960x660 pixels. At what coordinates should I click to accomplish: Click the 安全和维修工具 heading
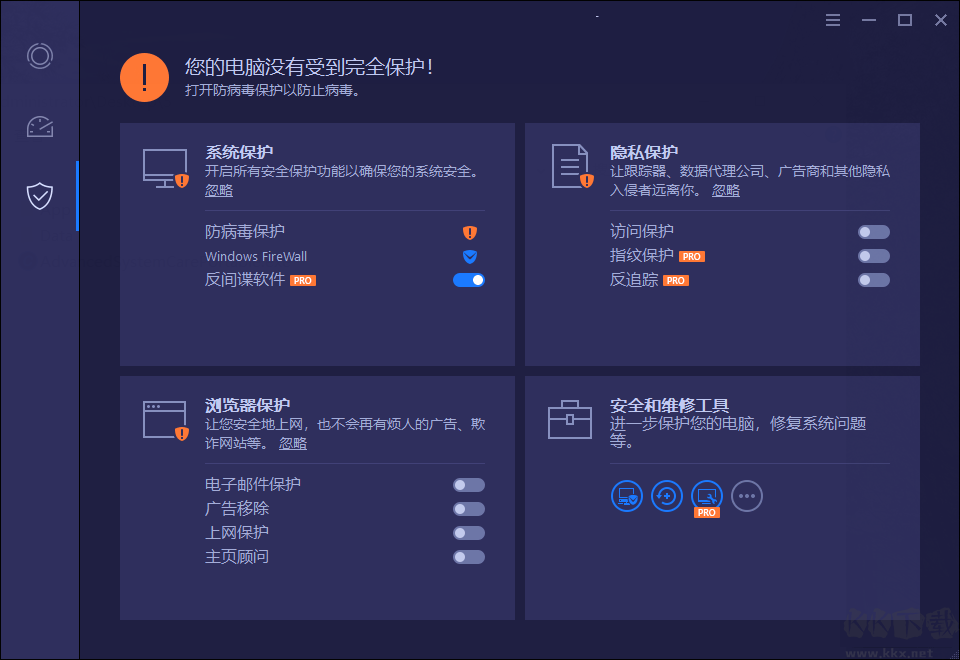[669, 405]
